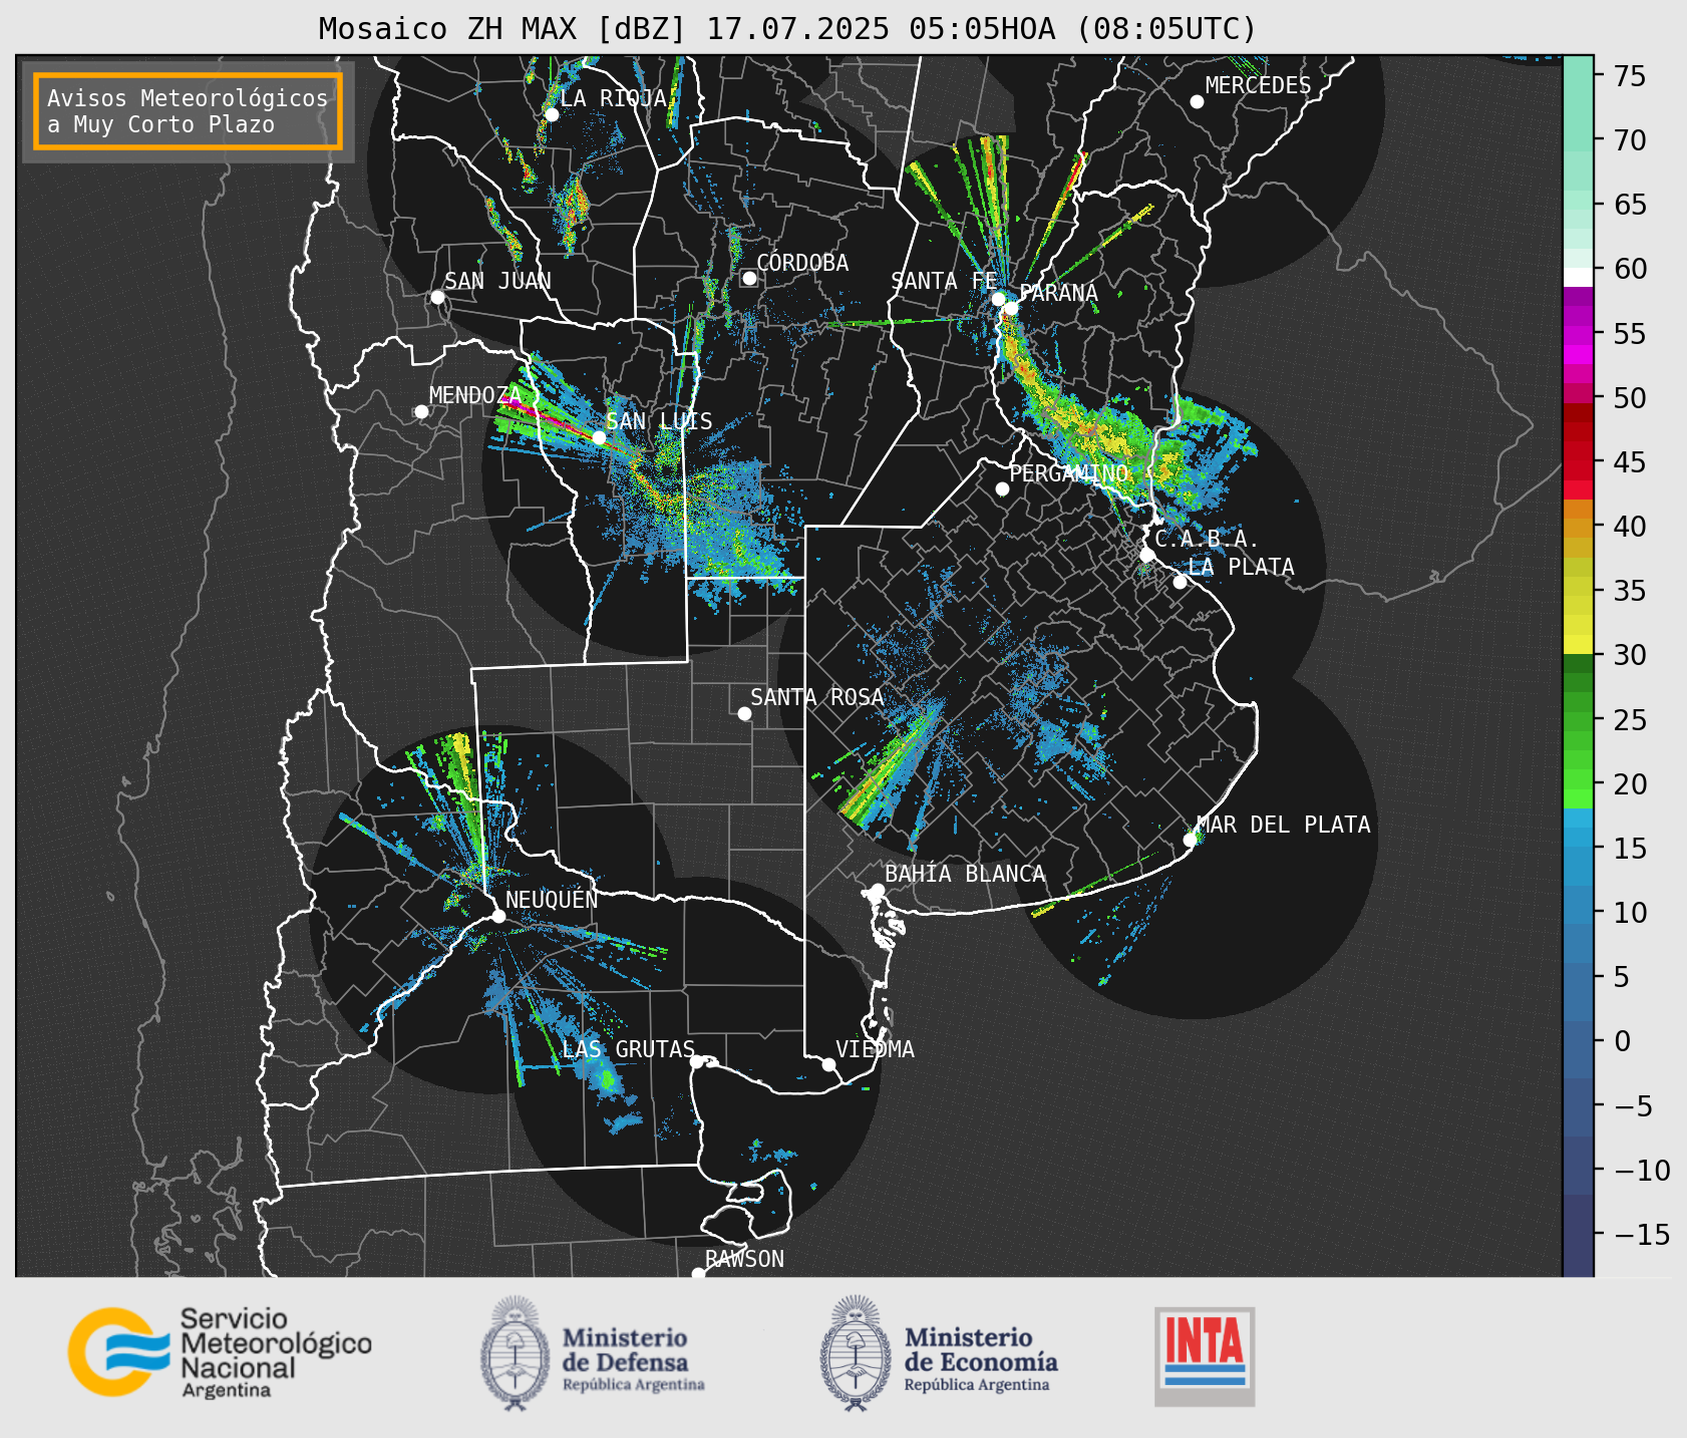Click the 0 label on the colorbar scale
This screenshot has height=1438, width=1687.
point(1622,1042)
